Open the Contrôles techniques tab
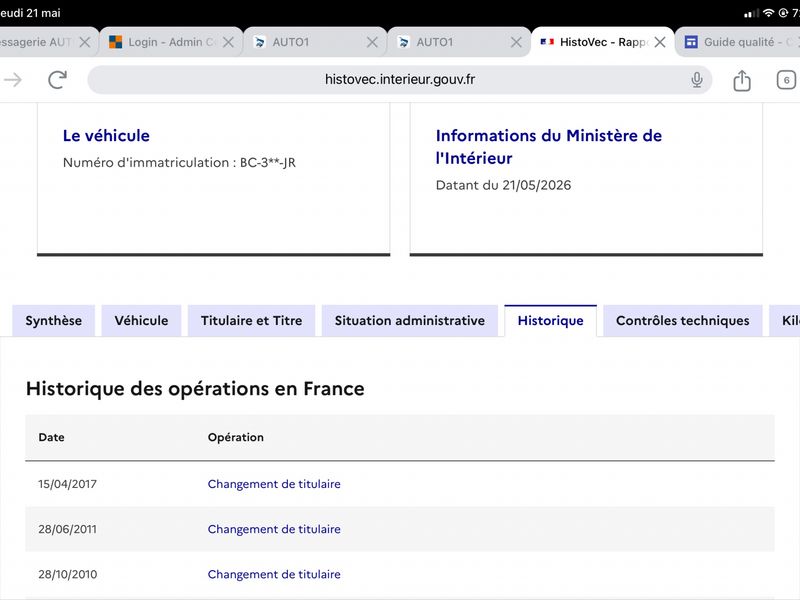Viewport: 800px width, 600px height. click(683, 320)
